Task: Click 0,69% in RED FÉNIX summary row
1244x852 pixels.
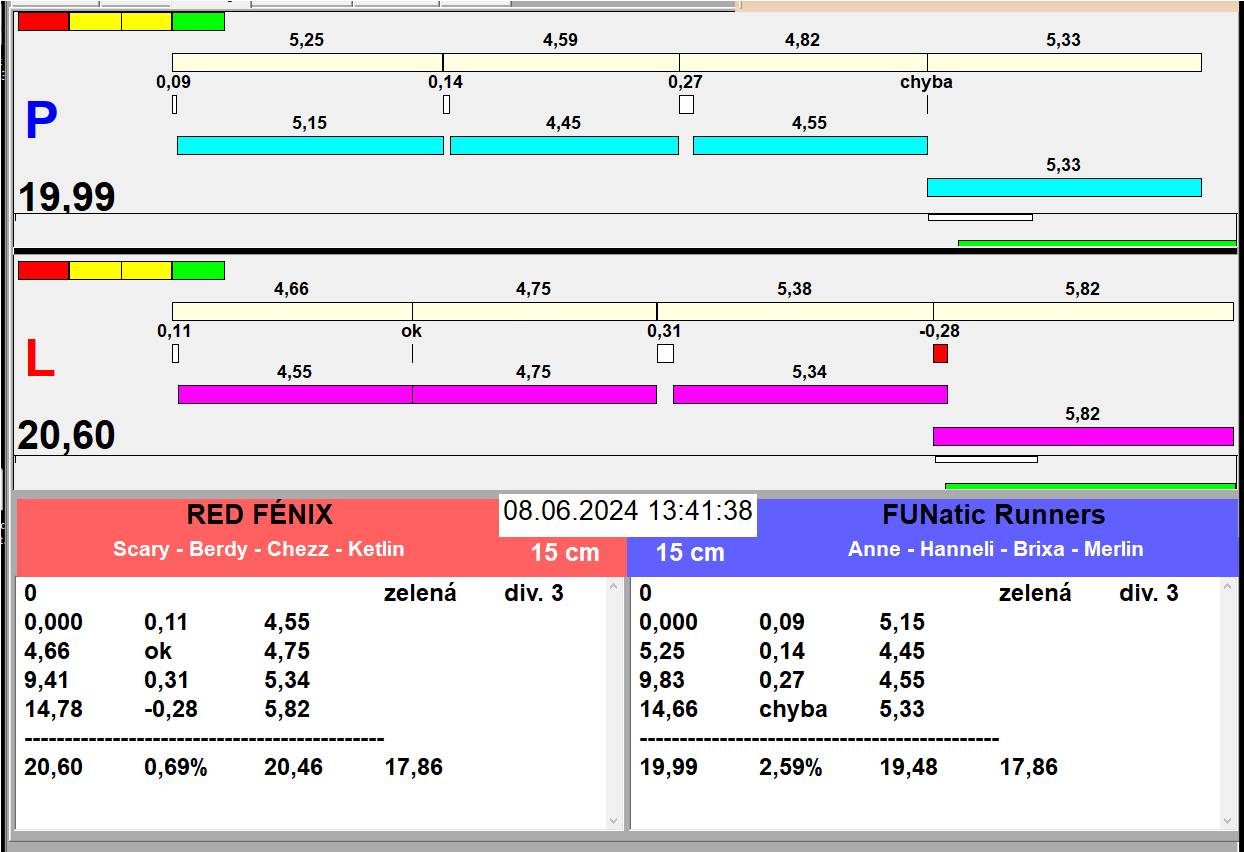Action: pyautogui.click(x=176, y=768)
